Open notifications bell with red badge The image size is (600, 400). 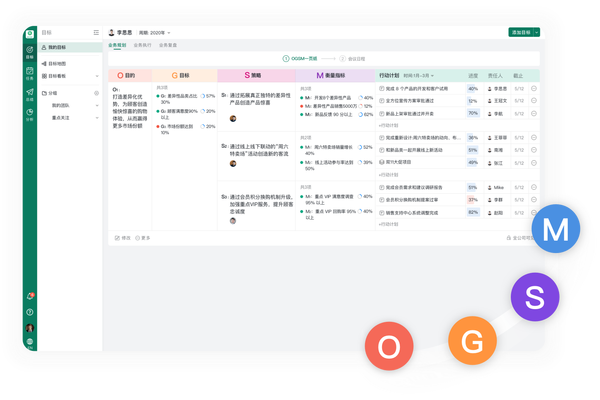pos(30,296)
